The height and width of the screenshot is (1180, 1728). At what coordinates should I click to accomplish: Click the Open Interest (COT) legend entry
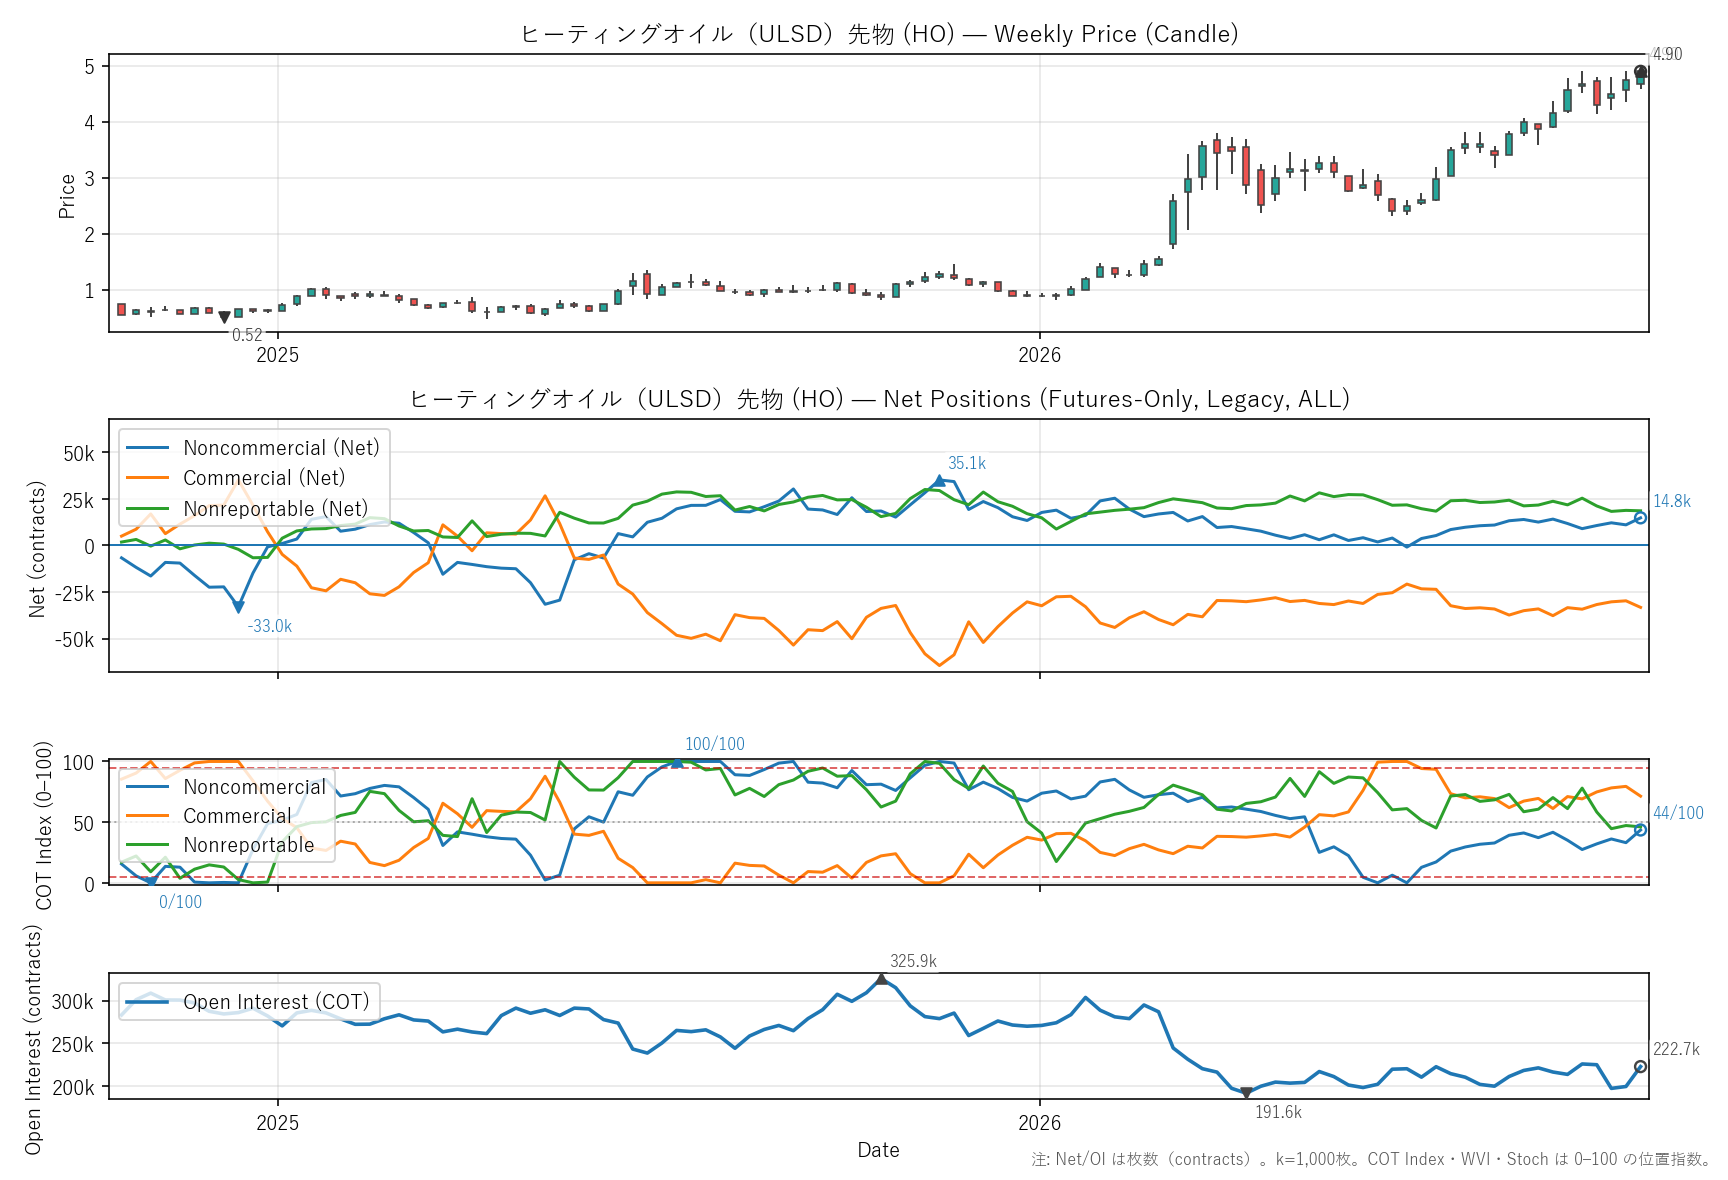coord(248,1002)
